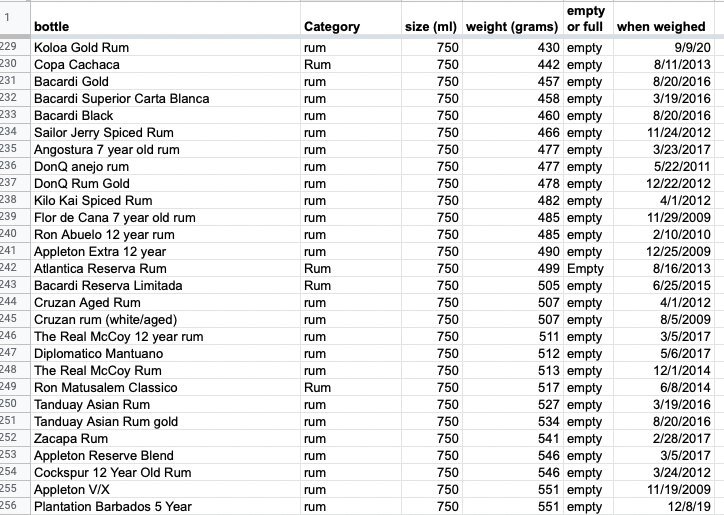Select row number 250

coord(12,404)
